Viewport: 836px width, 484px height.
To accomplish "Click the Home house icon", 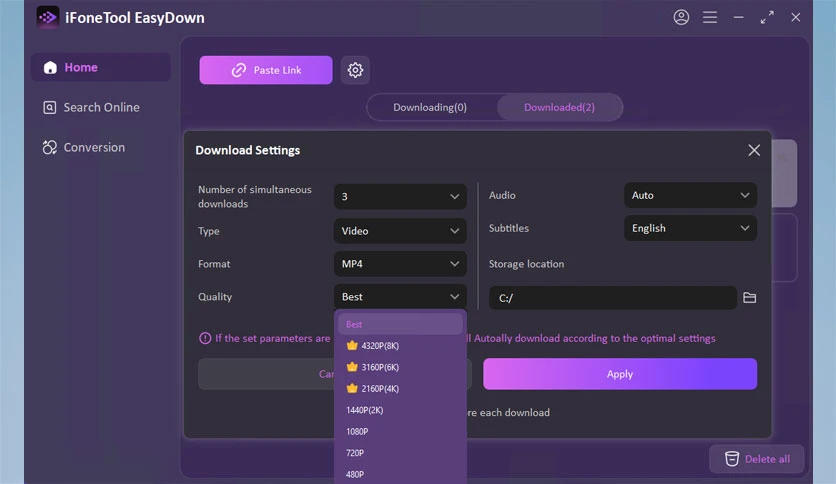I will (50, 67).
